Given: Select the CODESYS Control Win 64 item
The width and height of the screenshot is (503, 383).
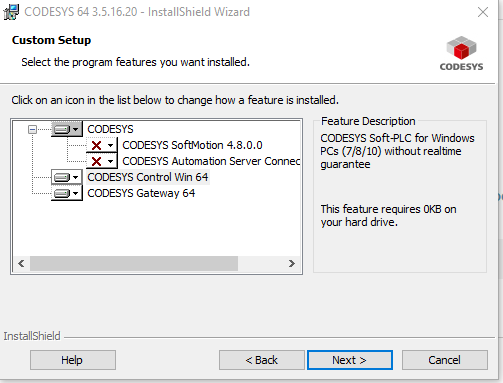Looking at the screenshot, I should (x=148, y=177).
